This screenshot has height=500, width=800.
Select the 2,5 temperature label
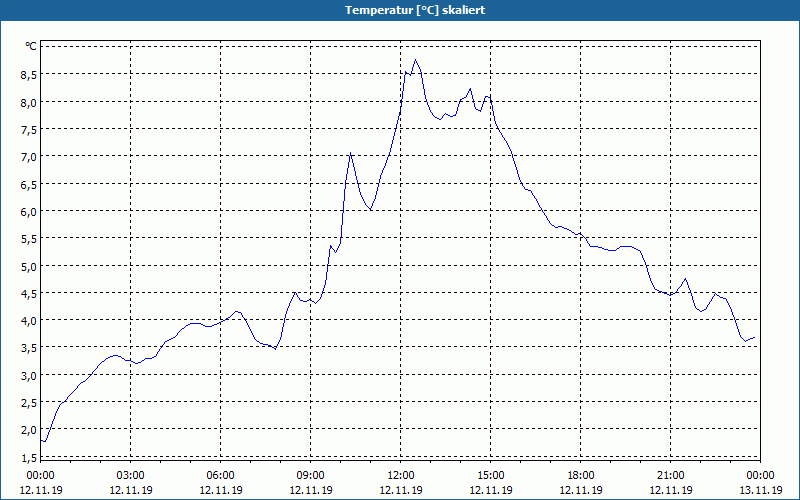tap(30, 403)
